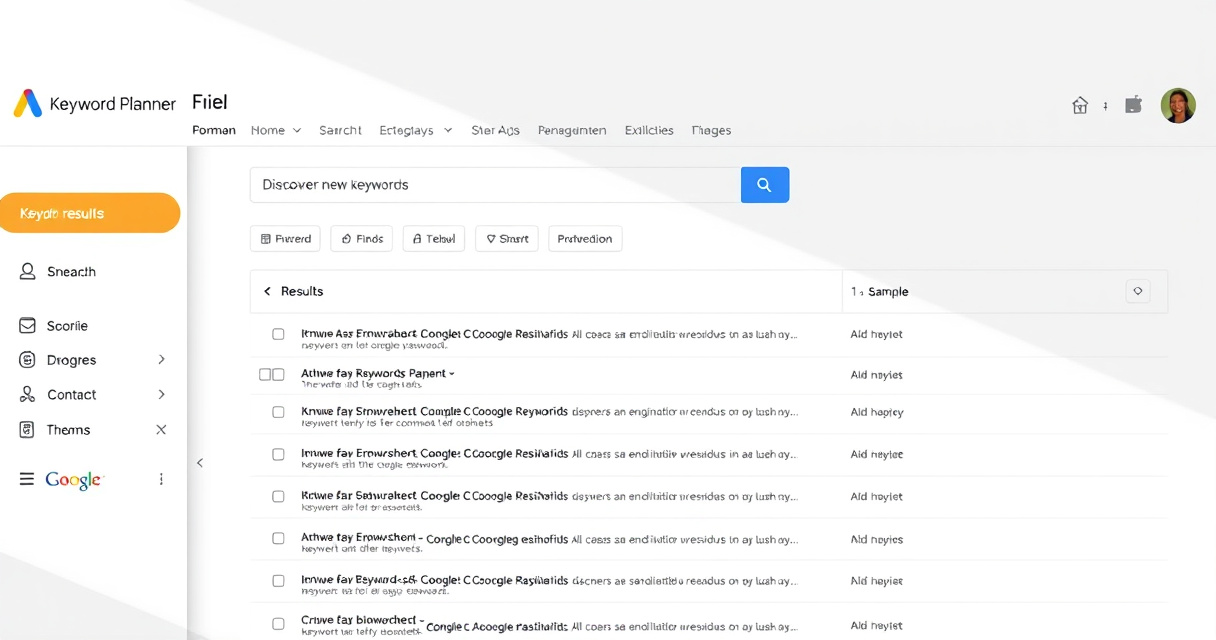Click the Fwrerd filter button
The image size is (1216, 640).
[285, 239]
